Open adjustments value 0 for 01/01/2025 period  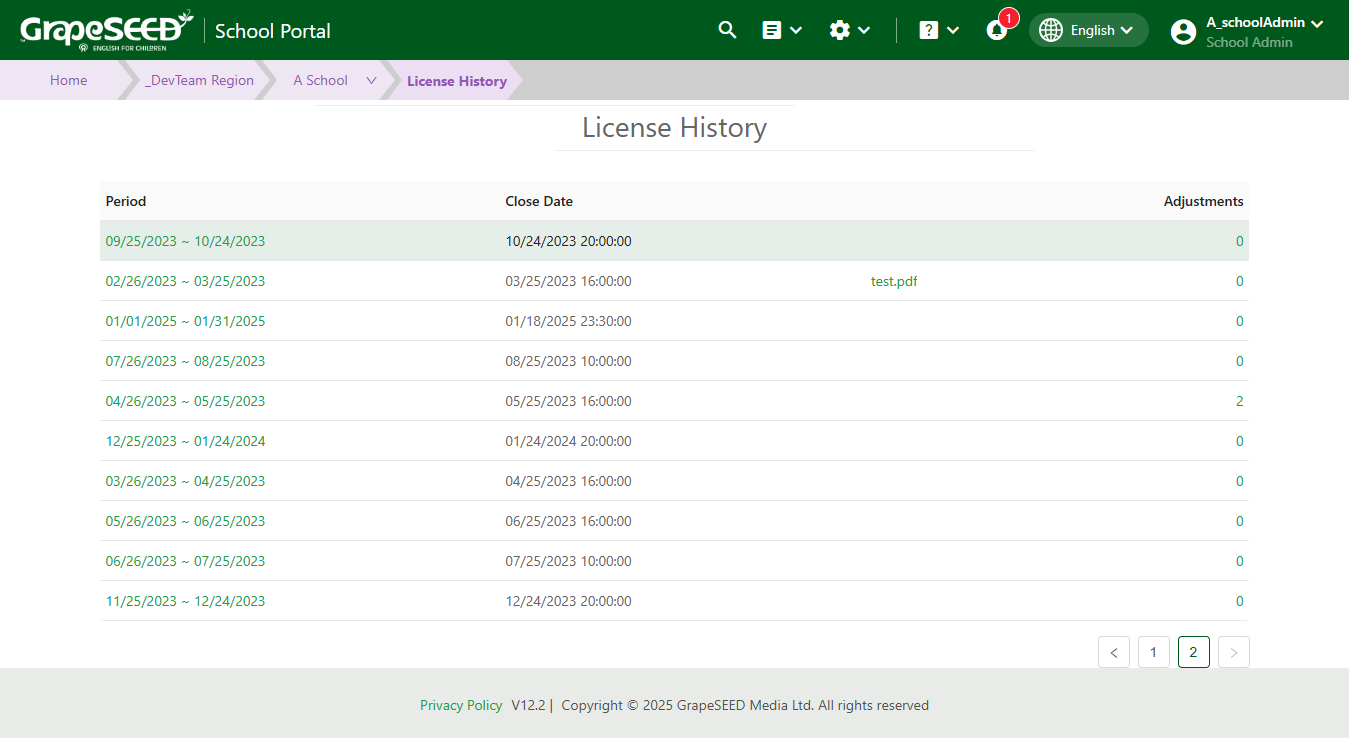coord(1240,321)
